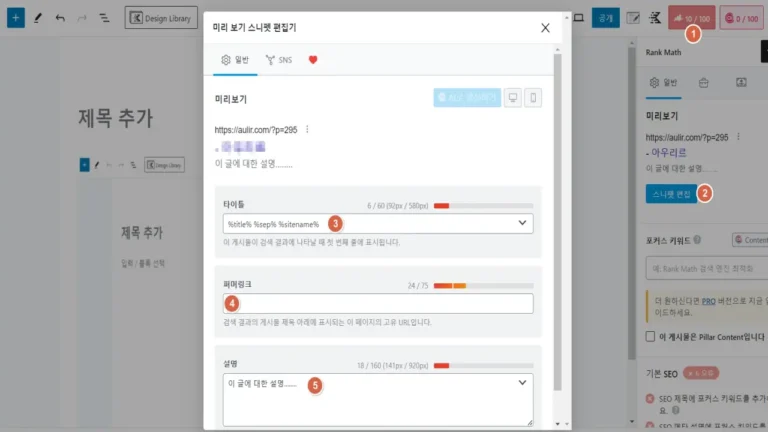Click the permalink length progress bar
The image size is (768, 432).
click(x=483, y=286)
